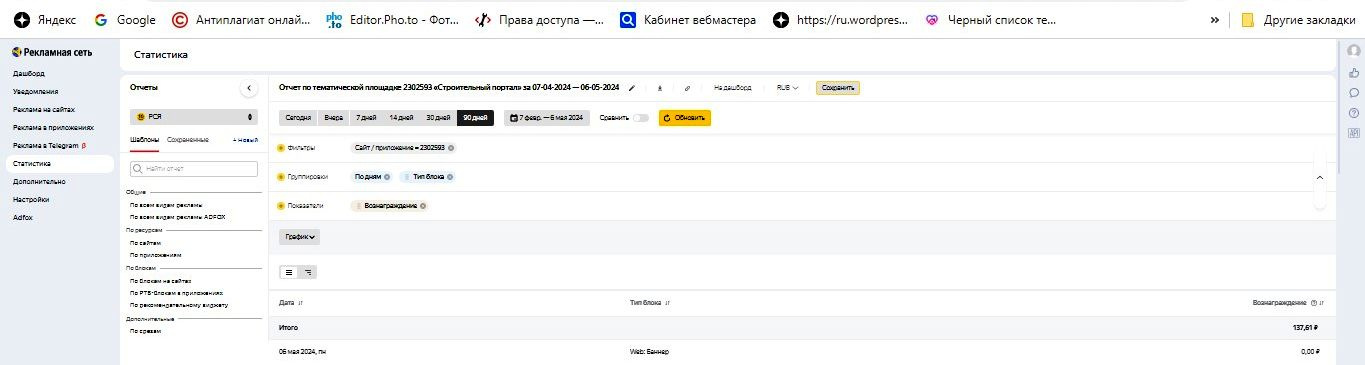Click the Группировки section marker icon
Viewport: 1365px width, 365px height.
[x=281, y=177]
